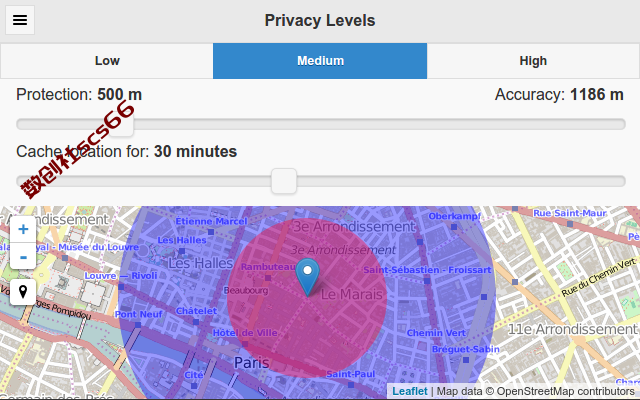
Task: Zoom out the map with minus button
Action: pos(23,256)
